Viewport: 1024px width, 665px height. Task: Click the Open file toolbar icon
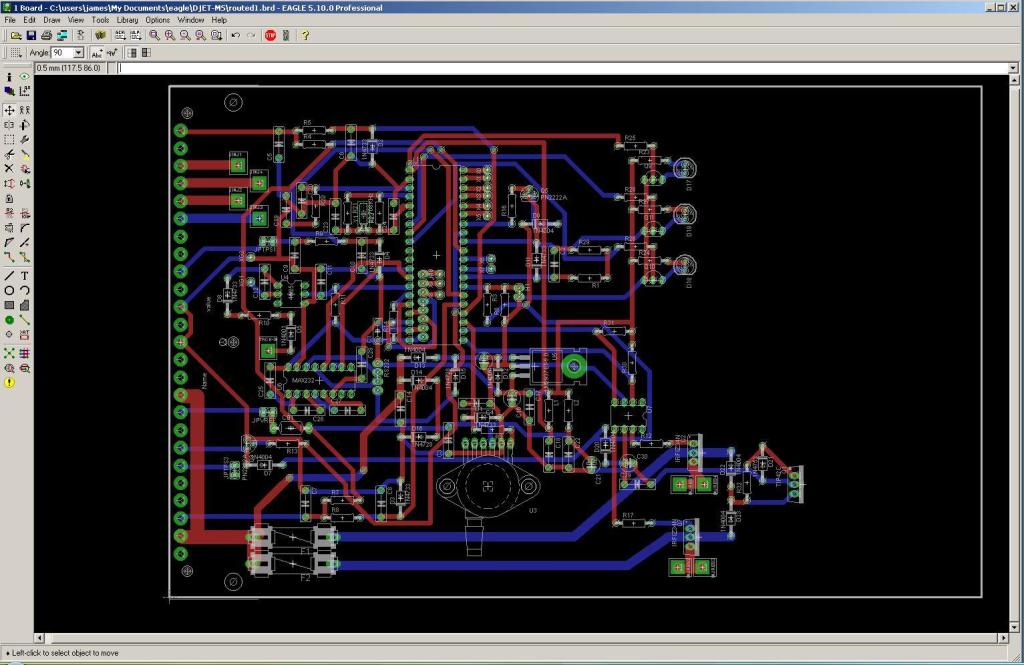pos(16,35)
